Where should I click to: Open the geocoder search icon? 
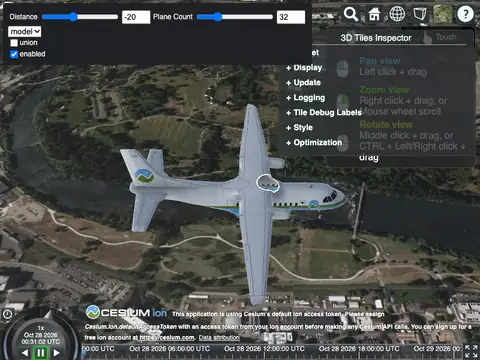[351, 14]
